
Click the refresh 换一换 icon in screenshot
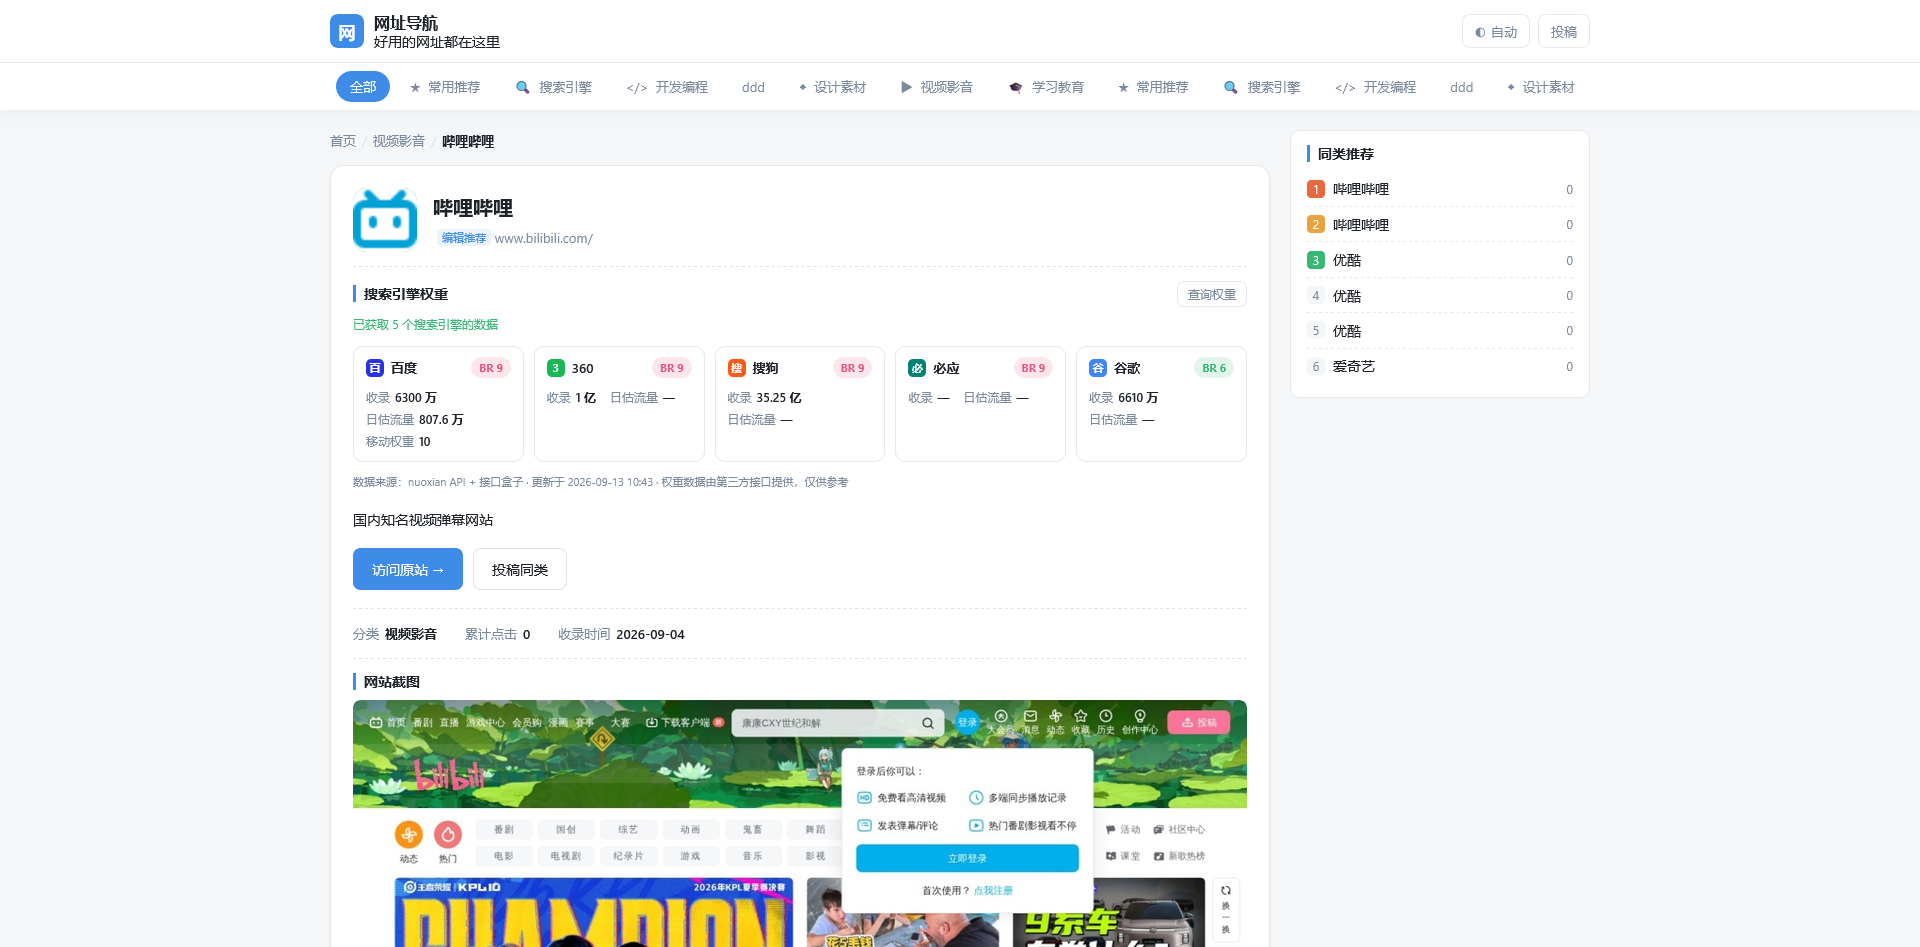(1226, 891)
